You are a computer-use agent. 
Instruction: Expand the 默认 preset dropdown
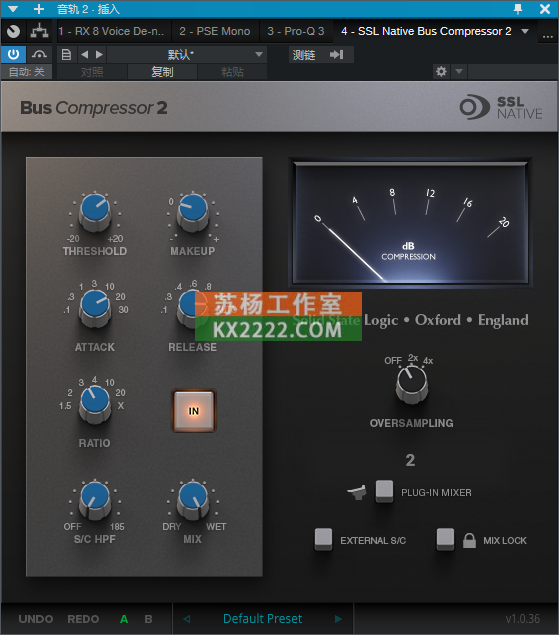pyautogui.click(x=187, y=54)
